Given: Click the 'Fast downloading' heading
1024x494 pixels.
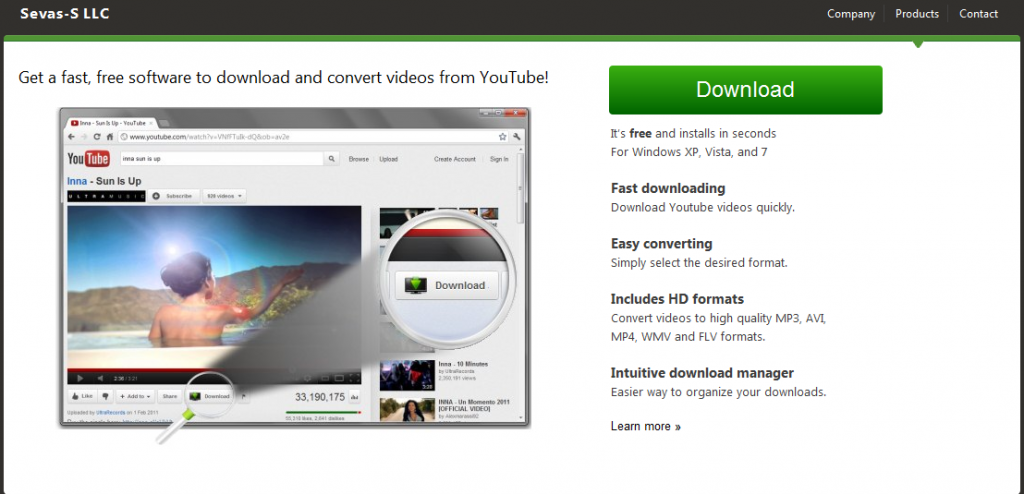Looking at the screenshot, I should 668,188.
